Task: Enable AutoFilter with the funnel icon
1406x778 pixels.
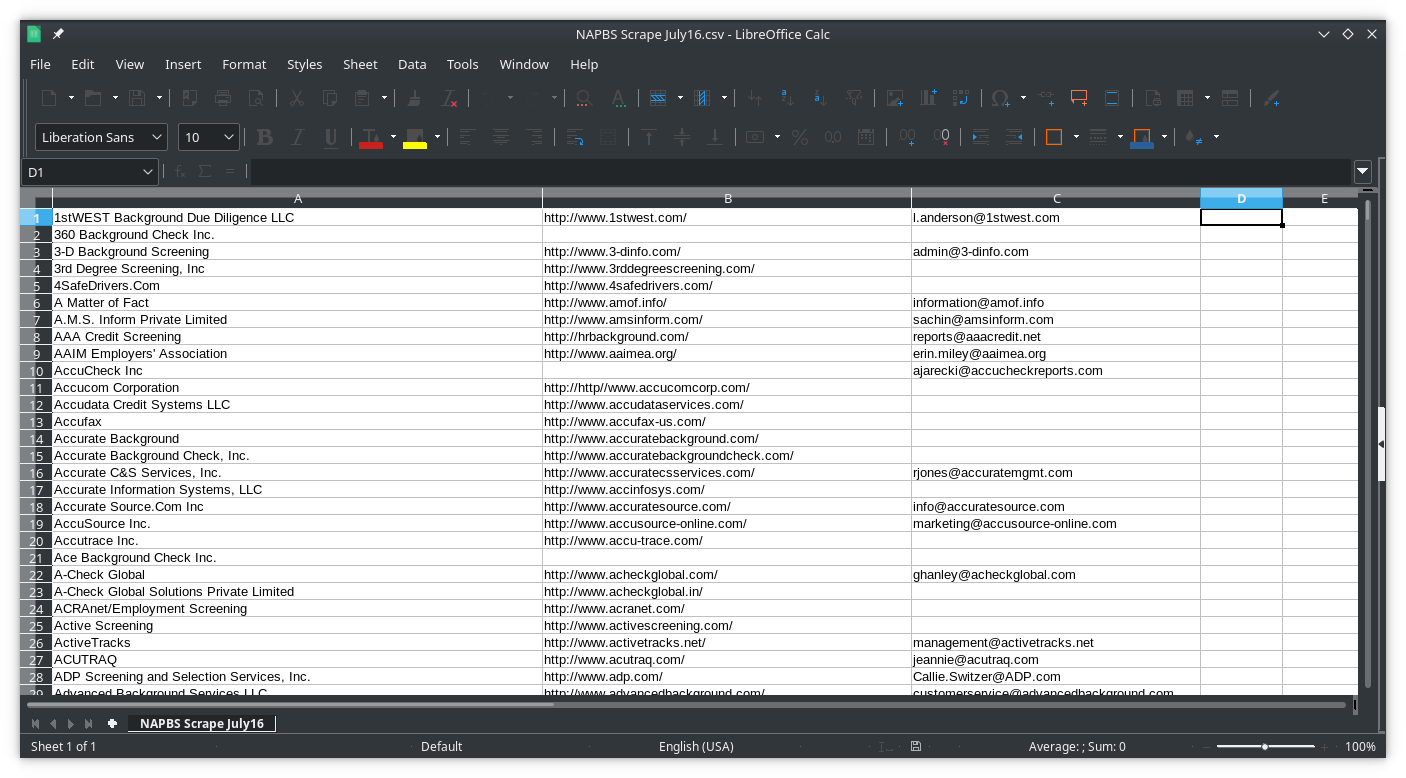Action: [x=854, y=98]
